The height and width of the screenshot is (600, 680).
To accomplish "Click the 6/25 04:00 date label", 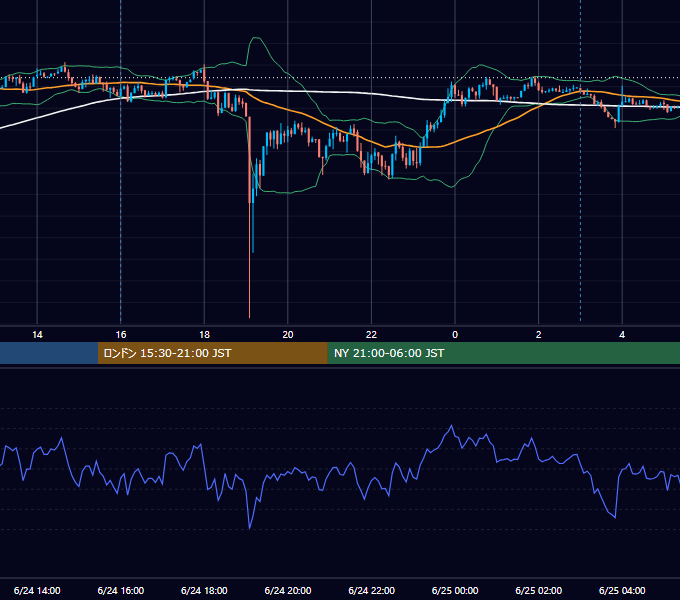I will tap(622, 590).
